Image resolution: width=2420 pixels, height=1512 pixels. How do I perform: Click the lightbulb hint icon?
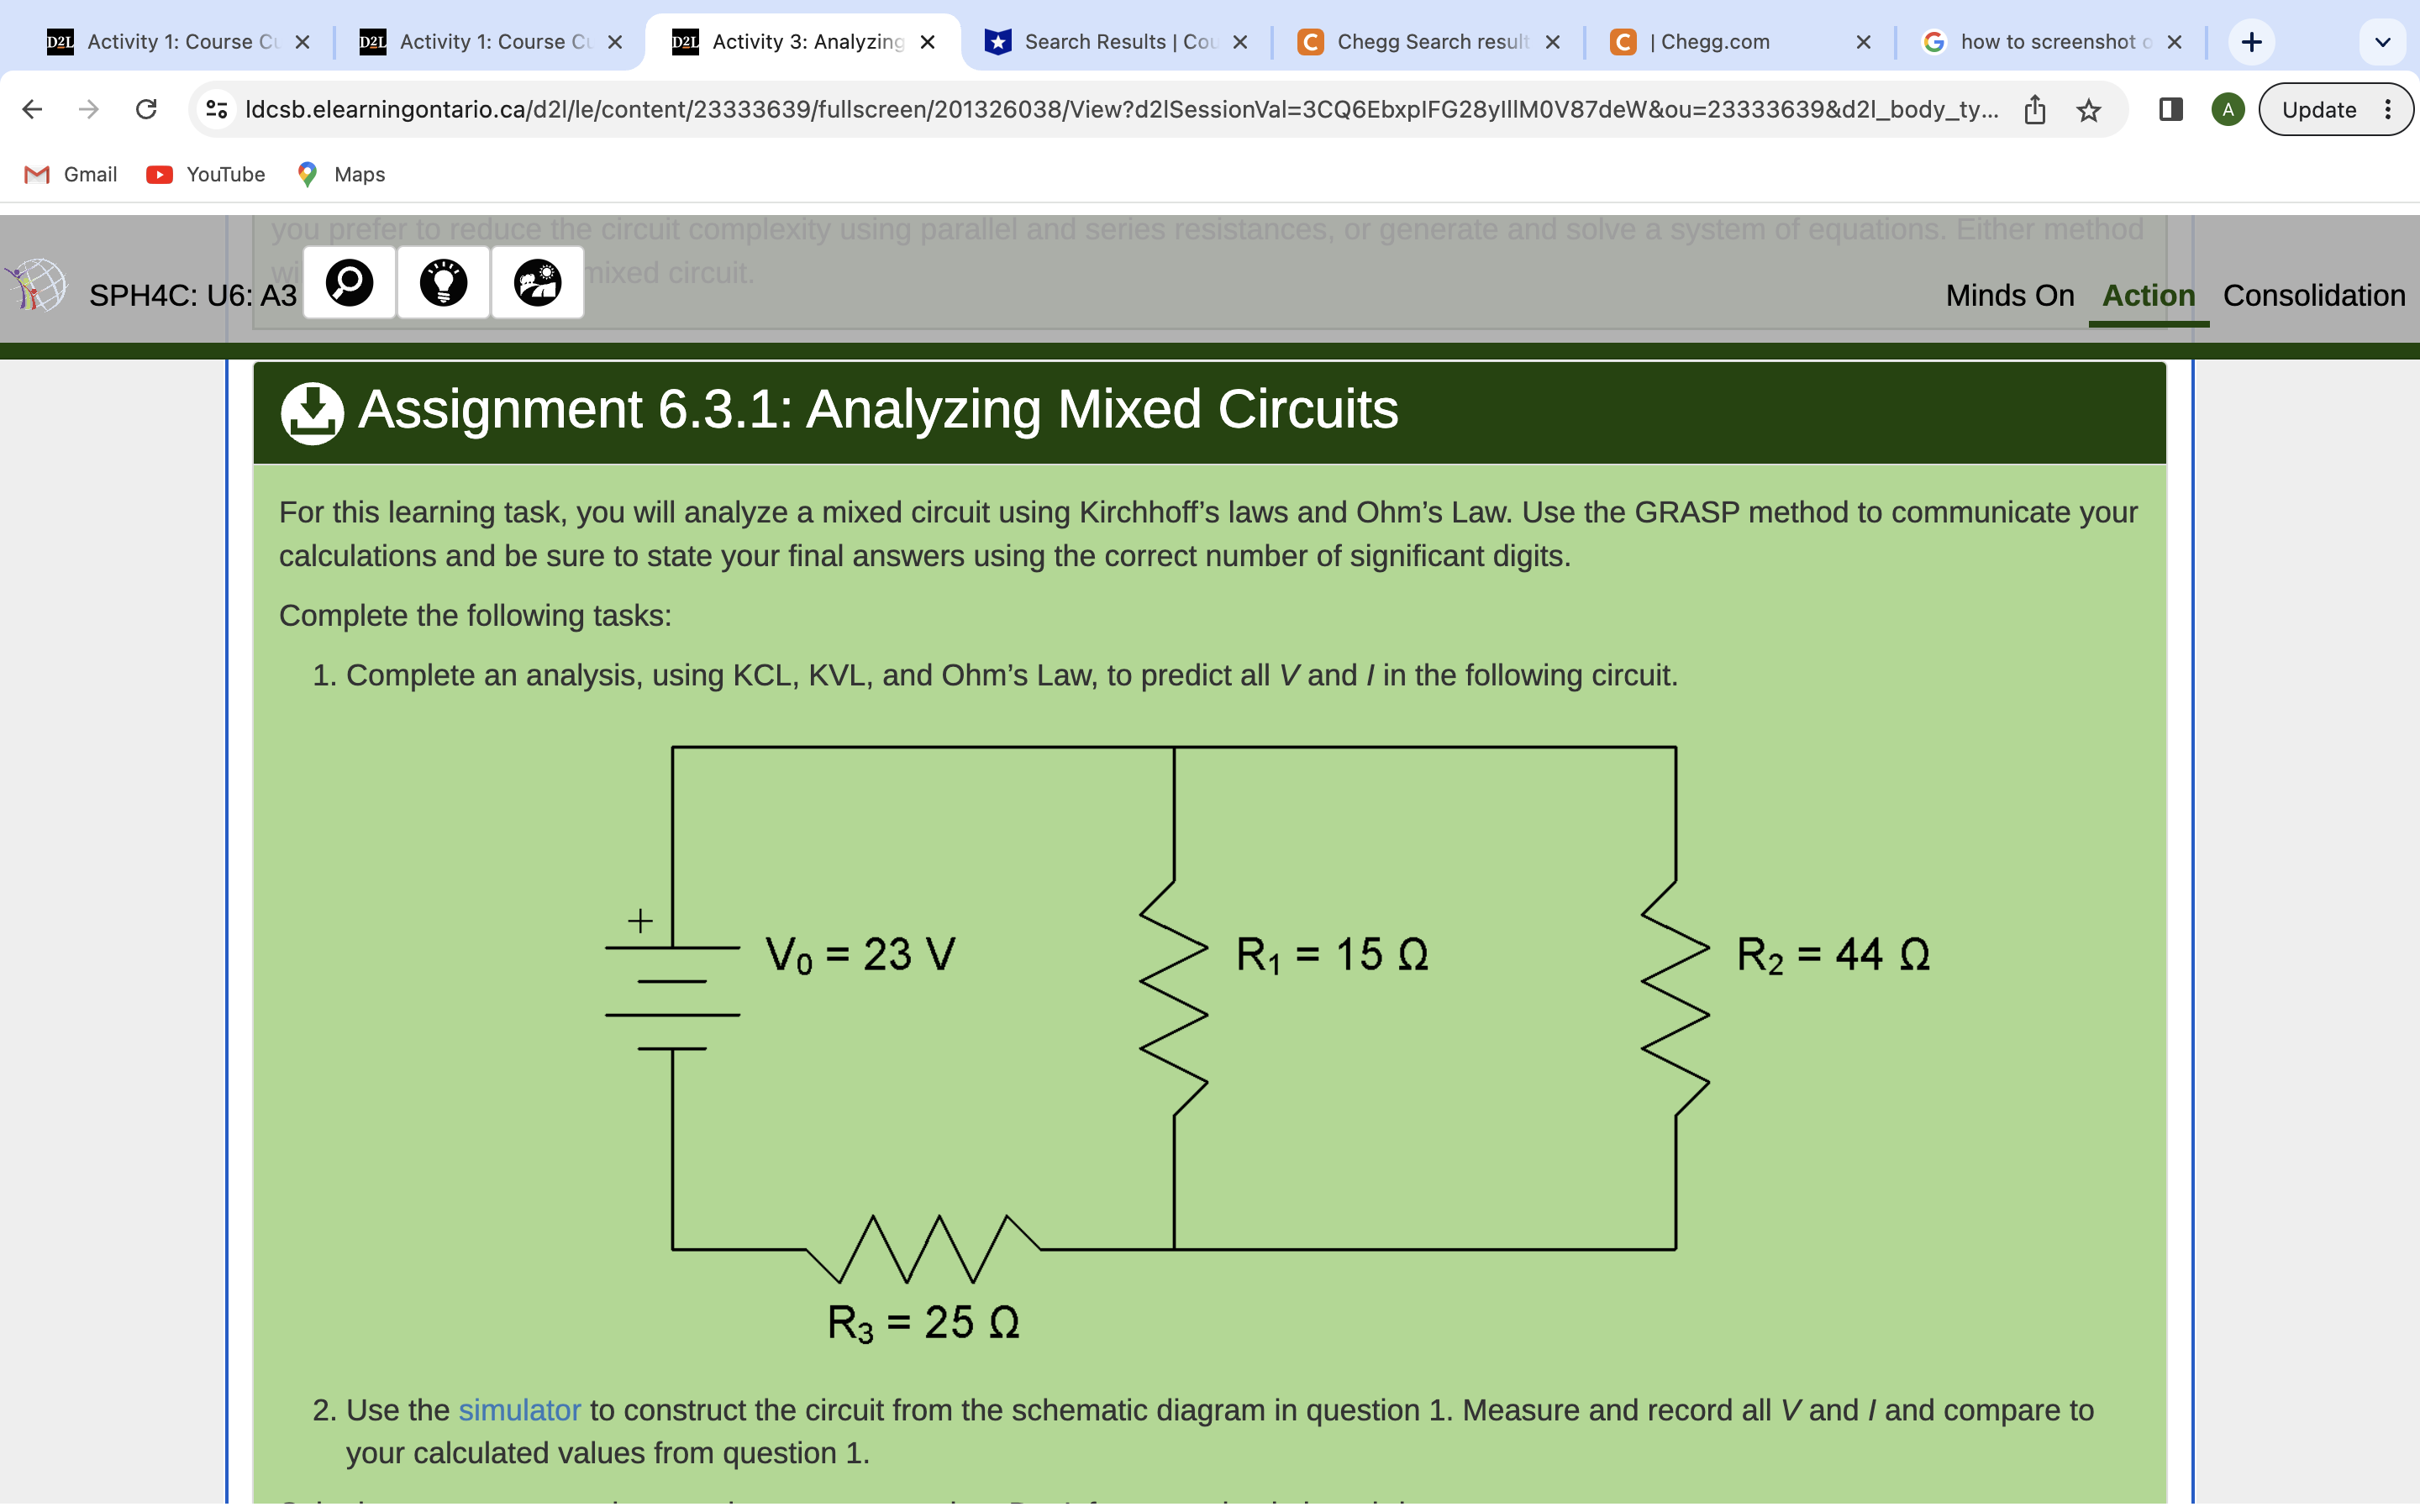point(442,283)
